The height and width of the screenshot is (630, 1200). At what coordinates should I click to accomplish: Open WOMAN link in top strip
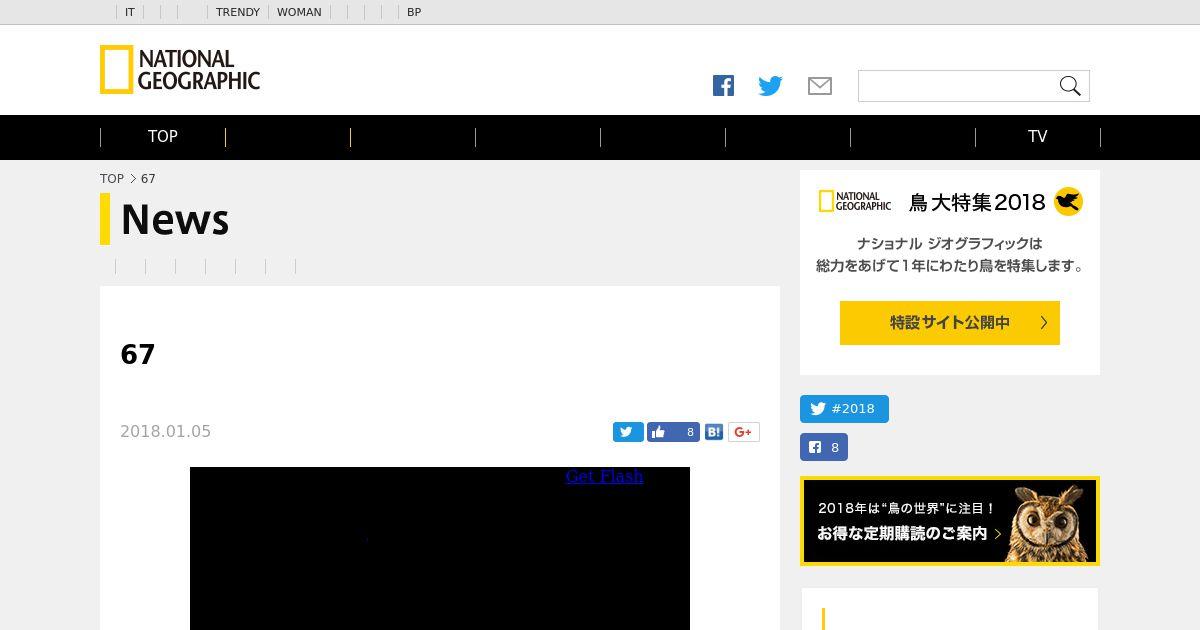(299, 12)
